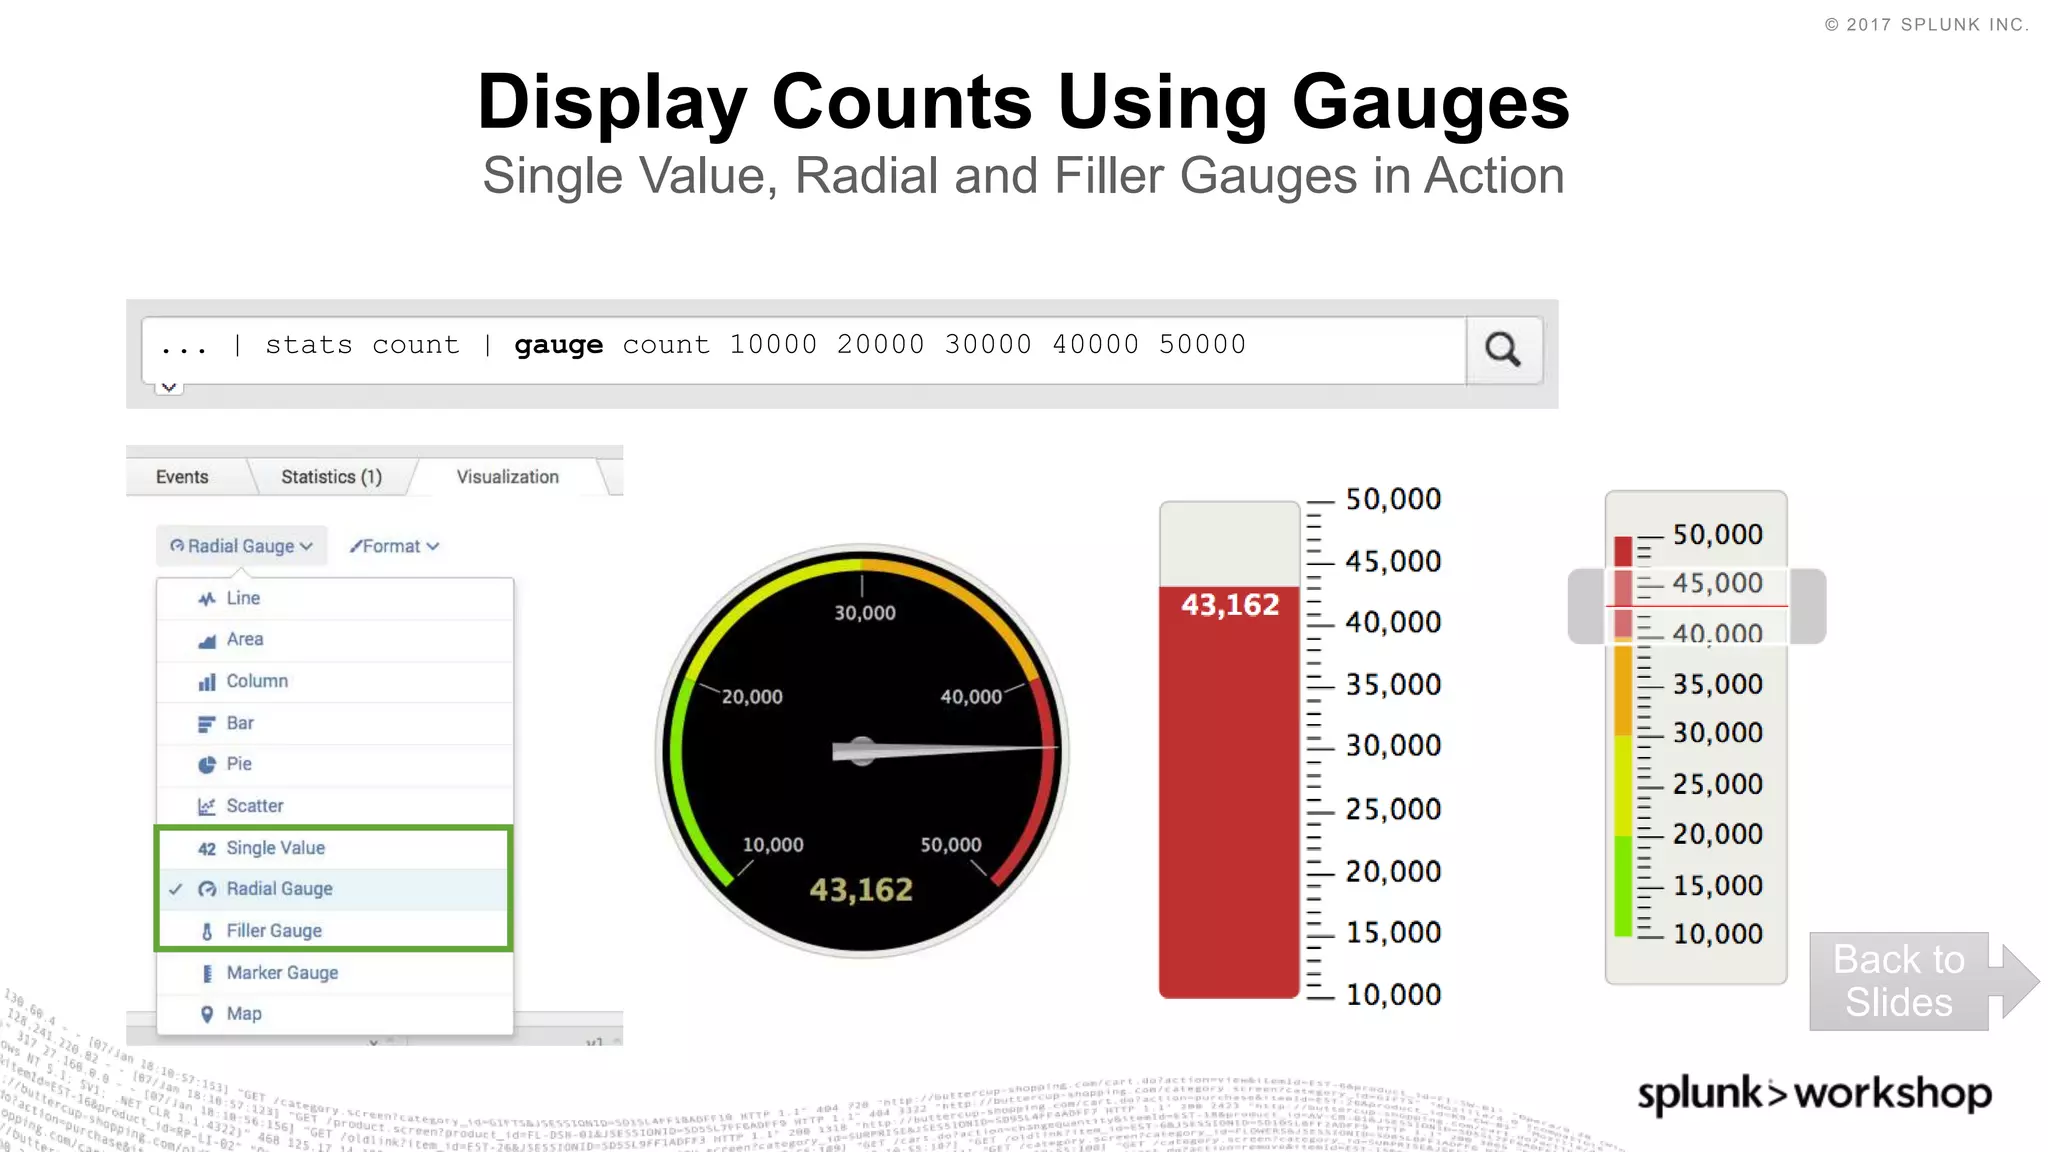
Task: Click the Column chart icon
Action: [207, 682]
